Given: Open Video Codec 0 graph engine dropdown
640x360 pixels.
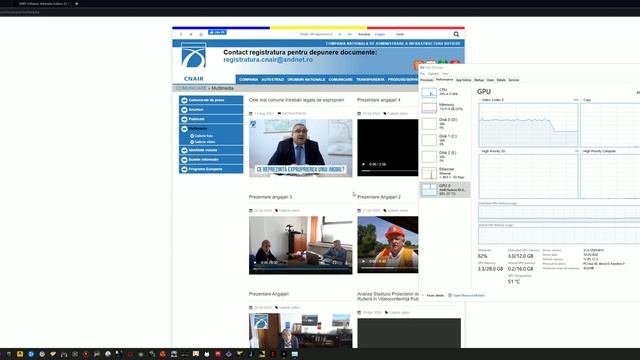Looking at the screenshot, I should 492,100.
